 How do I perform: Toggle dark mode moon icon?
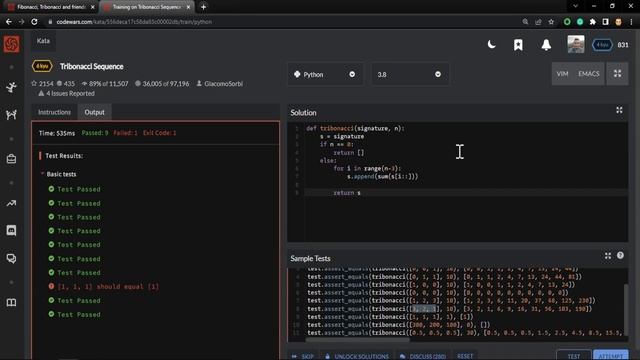[x=491, y=44]
